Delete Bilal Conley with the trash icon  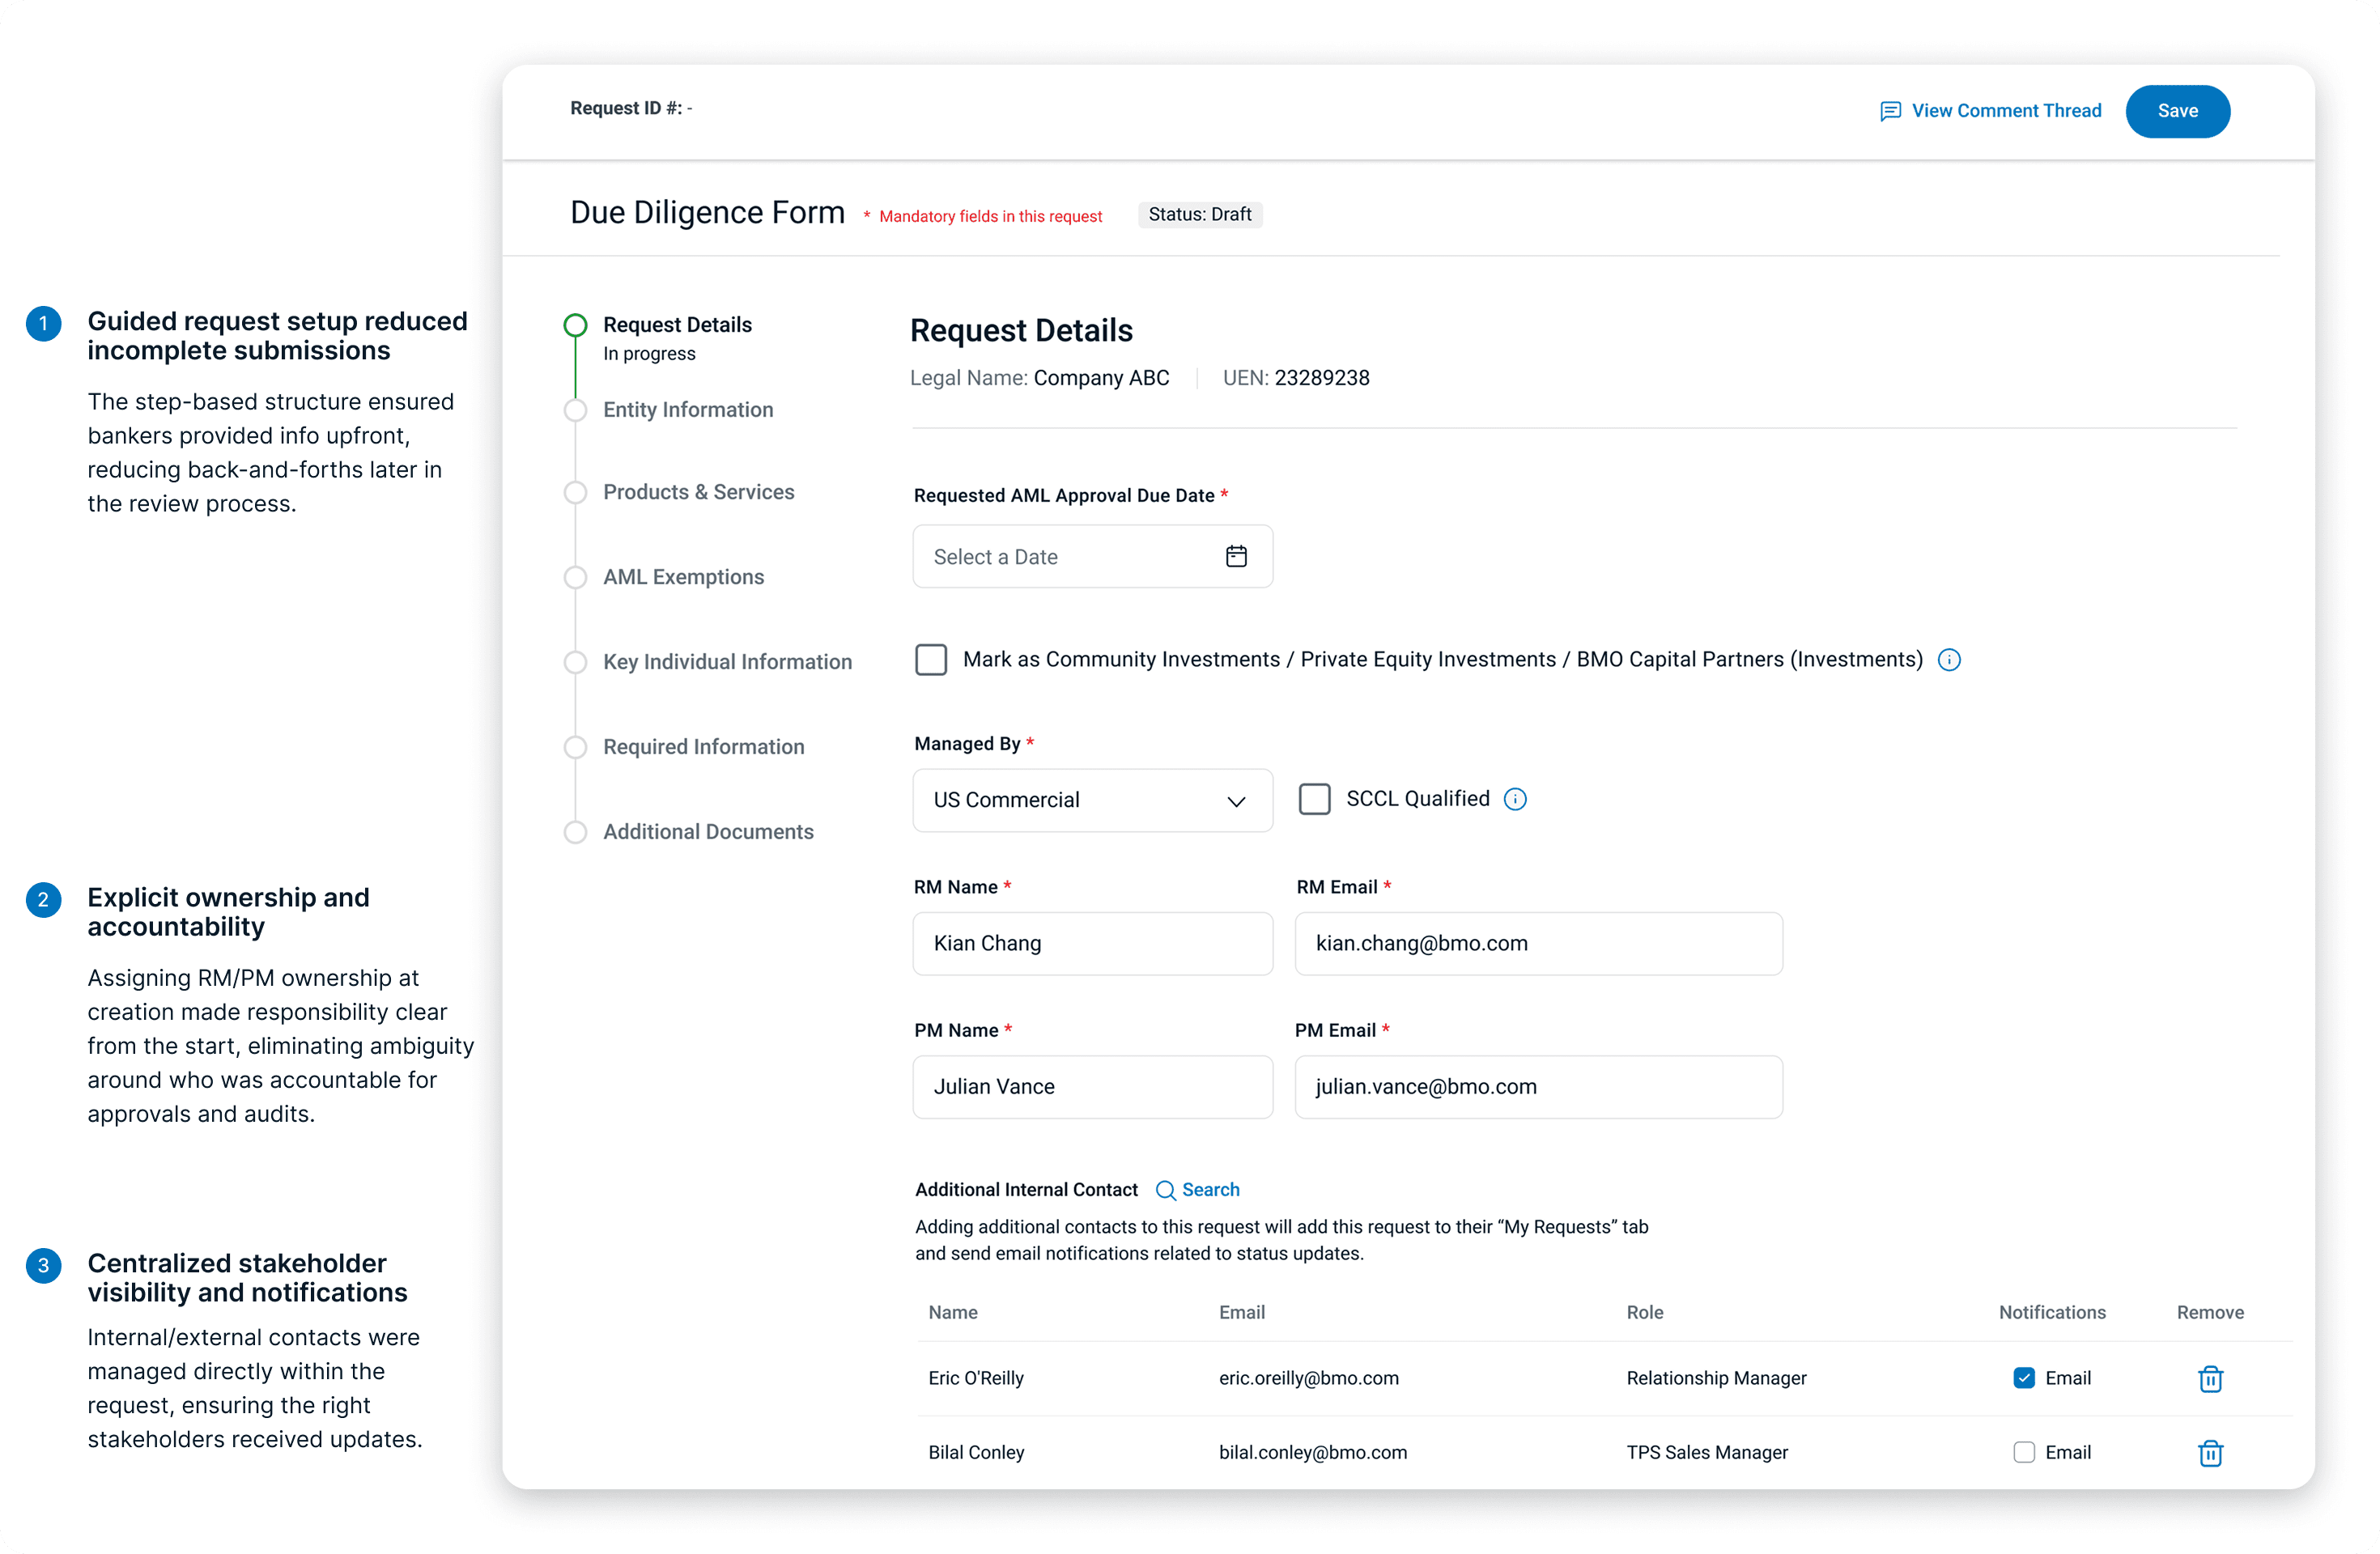click(2210, 1452)
